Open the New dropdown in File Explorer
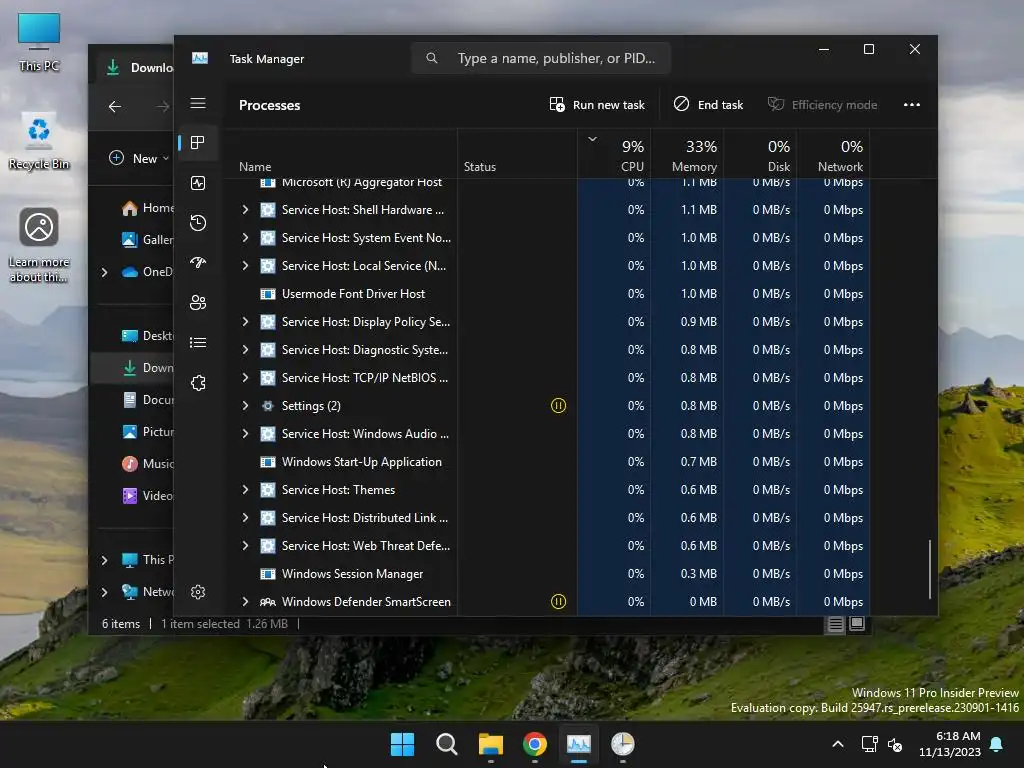Viewport: 1024px width, 768px height. [x=138, y=159]
